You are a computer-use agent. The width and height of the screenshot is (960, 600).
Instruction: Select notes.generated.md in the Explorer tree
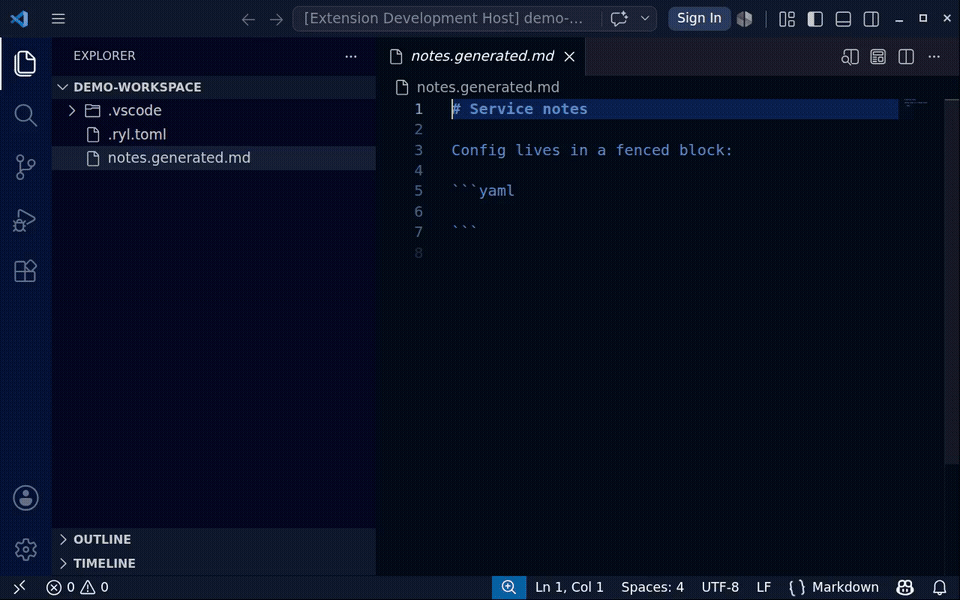[214, 158]
